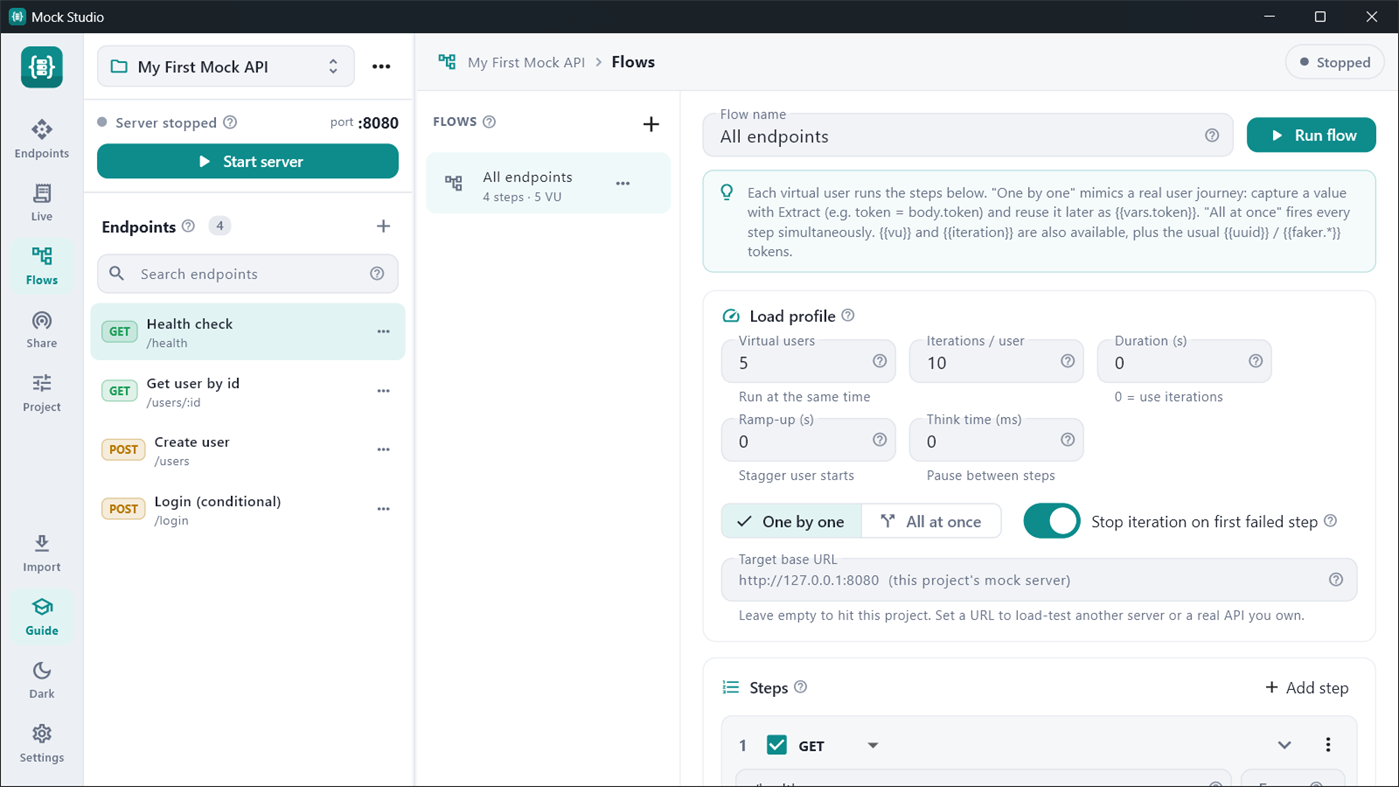1399x787 pixels.
Task: Uncheck the step 1 enabled checkbox
Action: 777,745
